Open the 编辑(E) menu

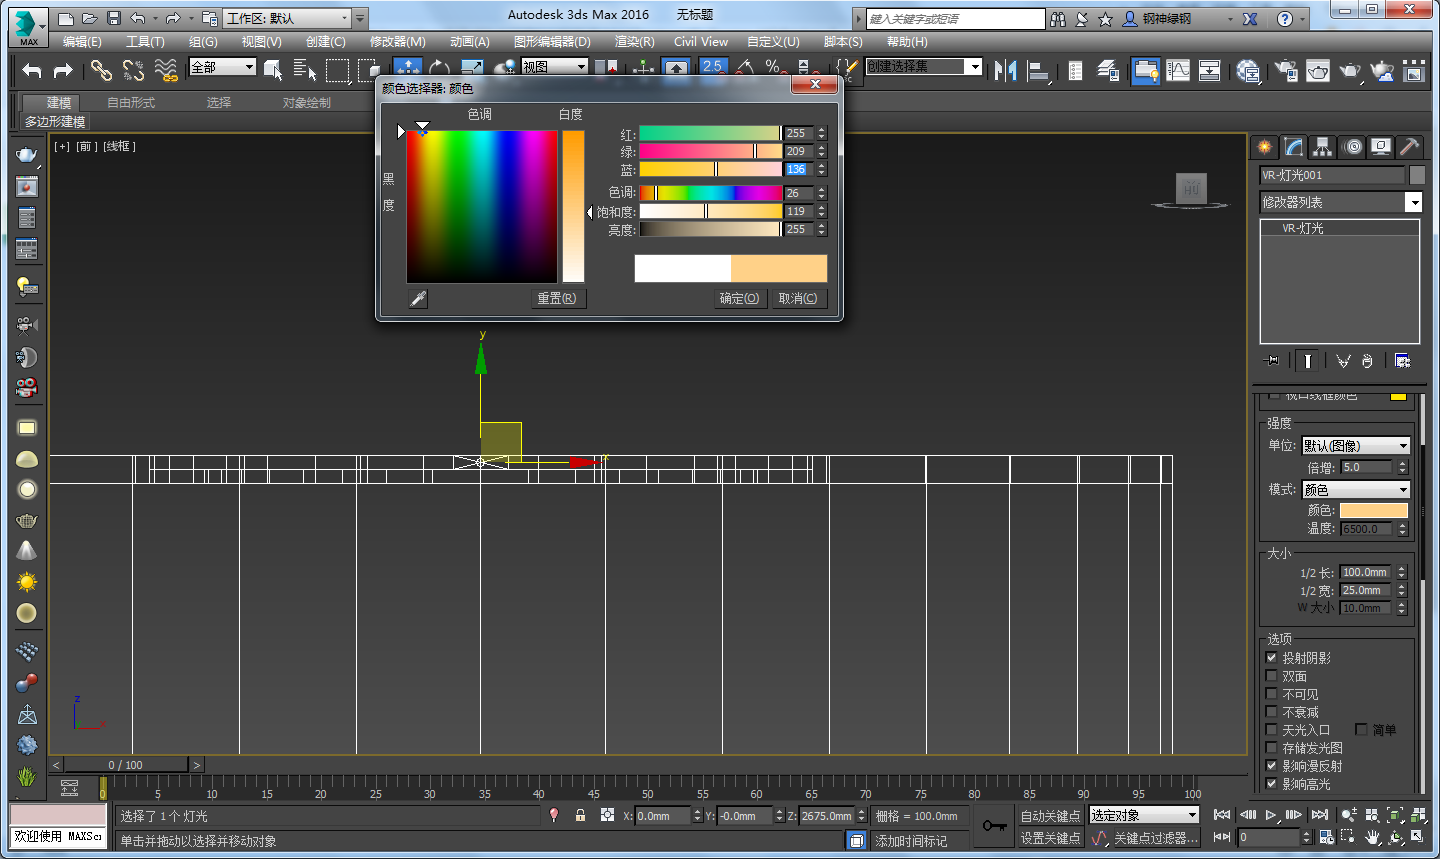click(82, 42)
